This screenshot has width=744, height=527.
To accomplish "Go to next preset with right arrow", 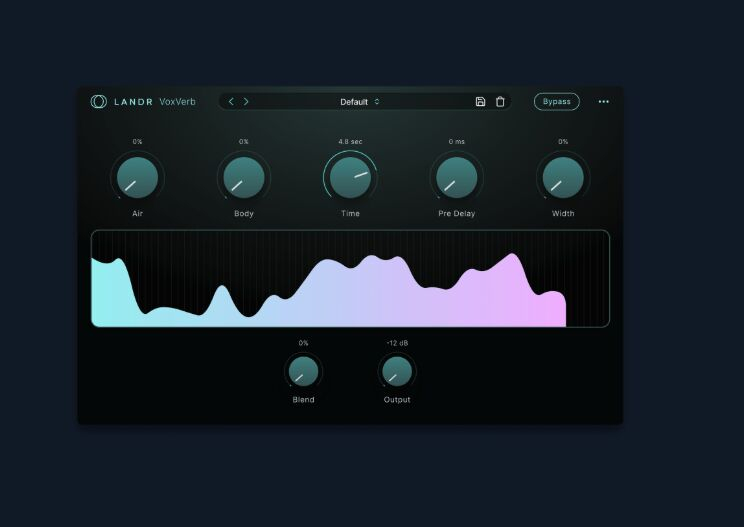I will [x=246, y=101].
